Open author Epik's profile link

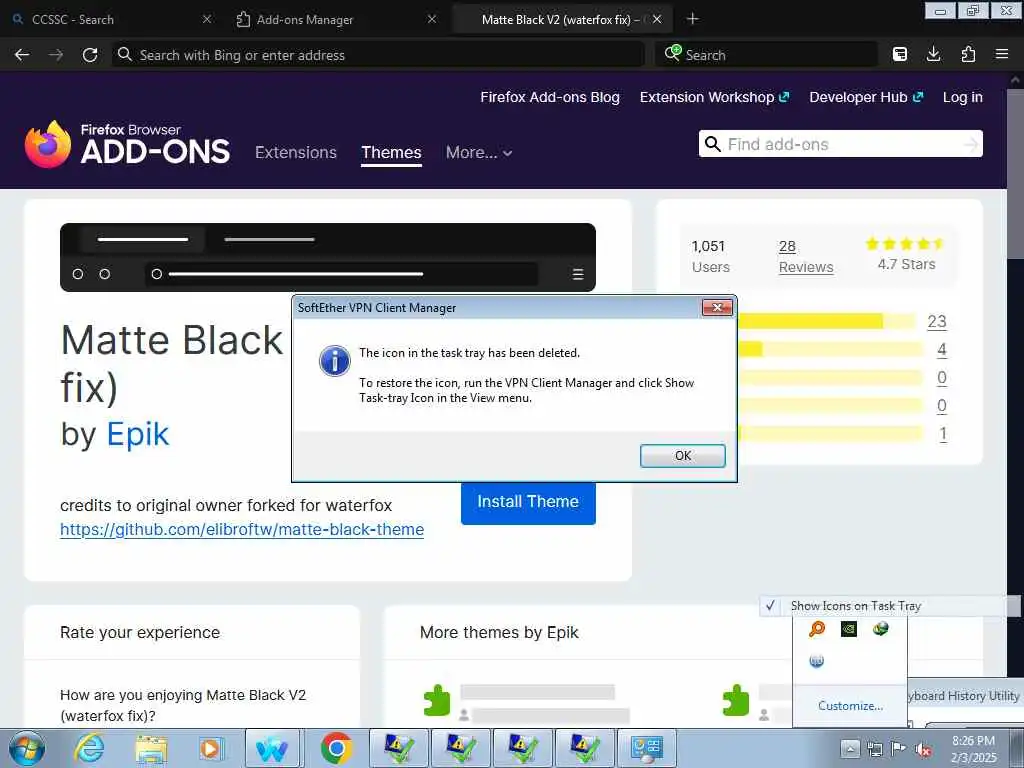(137, 434)
